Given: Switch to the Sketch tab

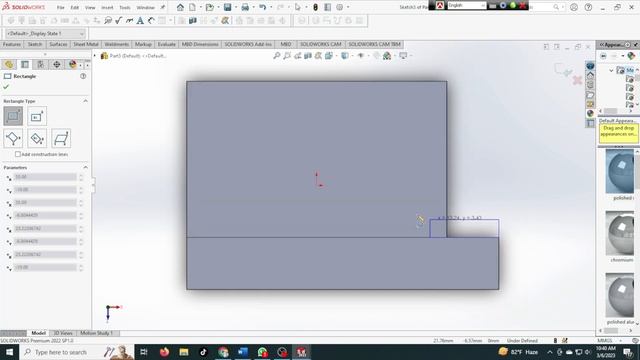Looking at the screenshot, I should tap(35, 44).
